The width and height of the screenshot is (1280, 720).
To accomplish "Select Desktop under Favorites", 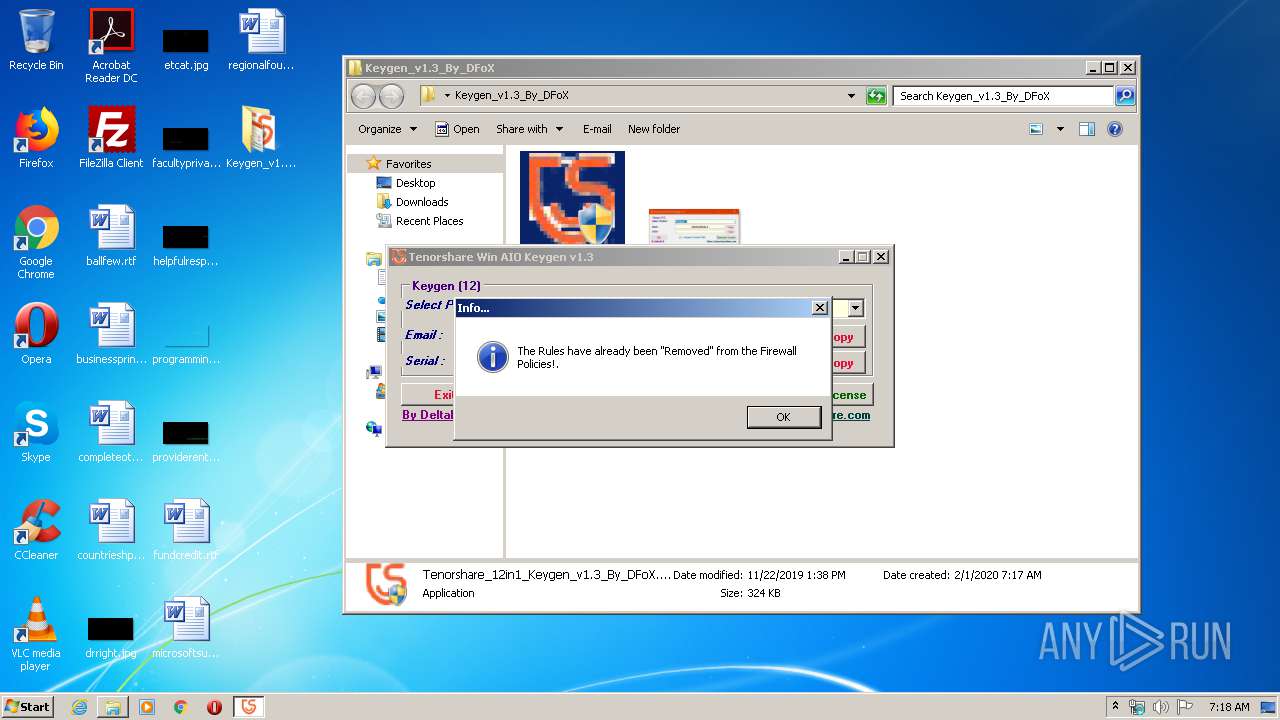I will [x=415, y=183].
